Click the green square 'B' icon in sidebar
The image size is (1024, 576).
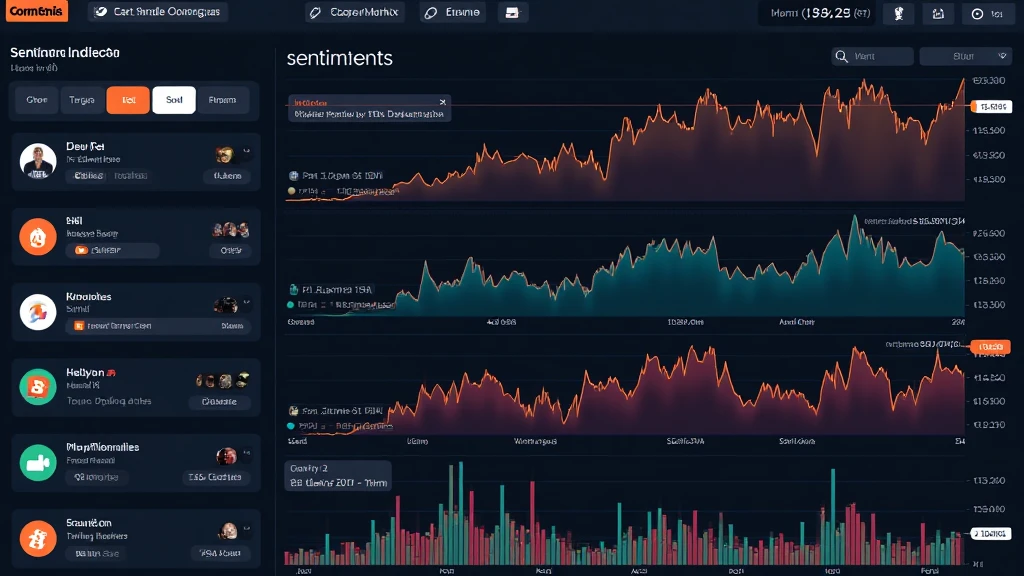[x=38, y=387]
